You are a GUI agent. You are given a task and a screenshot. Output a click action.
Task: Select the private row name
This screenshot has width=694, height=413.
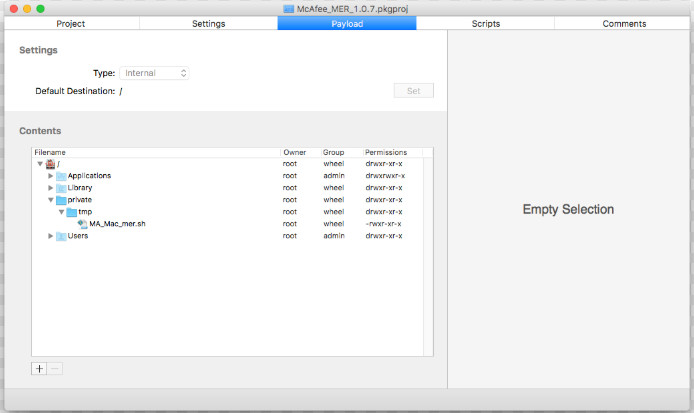[x=80, y=200]
